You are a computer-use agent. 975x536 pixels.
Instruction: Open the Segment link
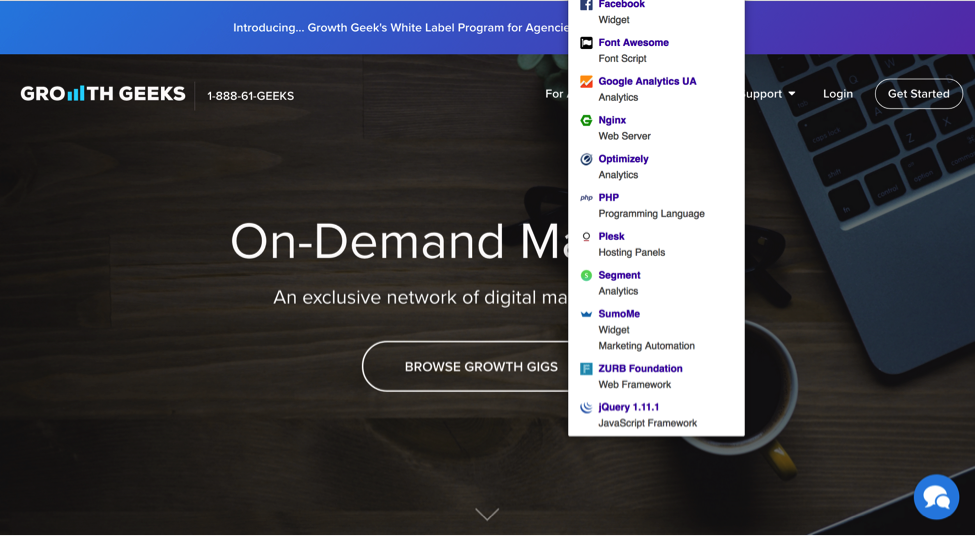(x=619, y=275)
